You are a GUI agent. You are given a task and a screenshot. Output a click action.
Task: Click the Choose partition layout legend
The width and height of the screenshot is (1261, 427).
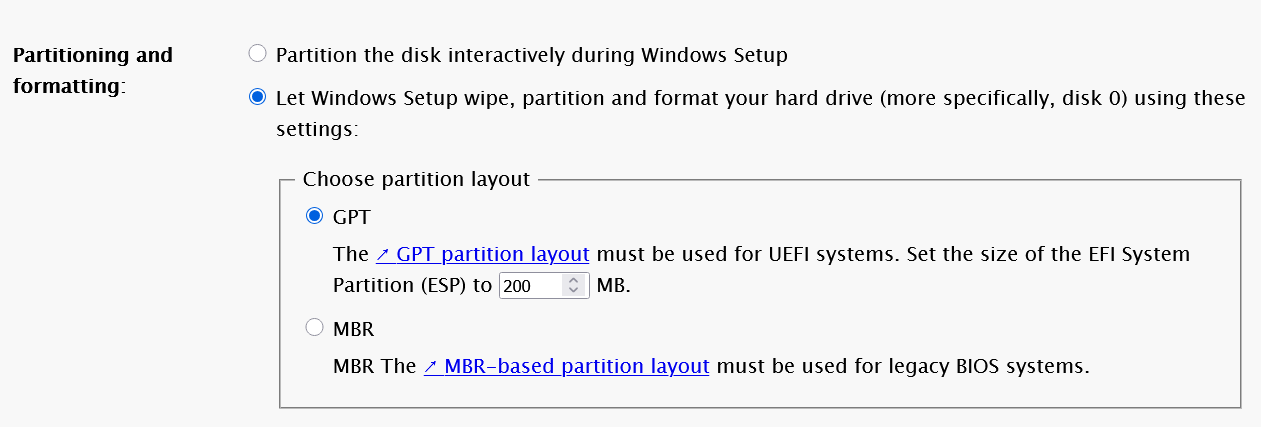[x=416, y=180]
